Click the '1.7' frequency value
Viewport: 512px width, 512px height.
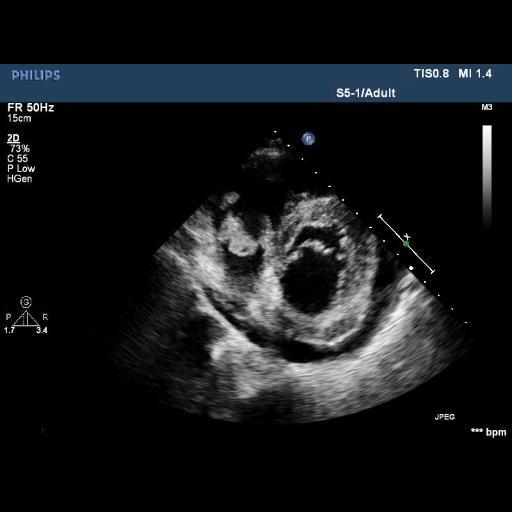click(9, 330)
